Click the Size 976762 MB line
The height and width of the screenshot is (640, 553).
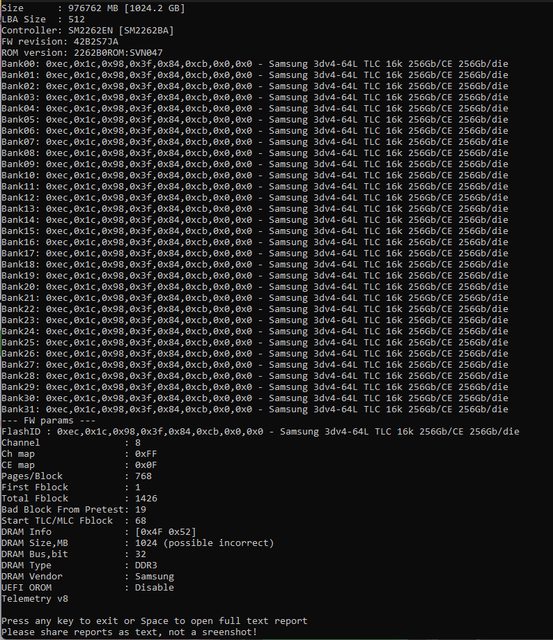93,8
